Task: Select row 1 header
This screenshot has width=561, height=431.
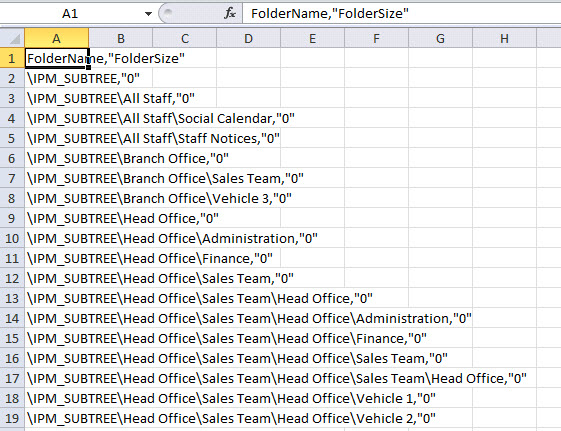Action: pos(12,58)
